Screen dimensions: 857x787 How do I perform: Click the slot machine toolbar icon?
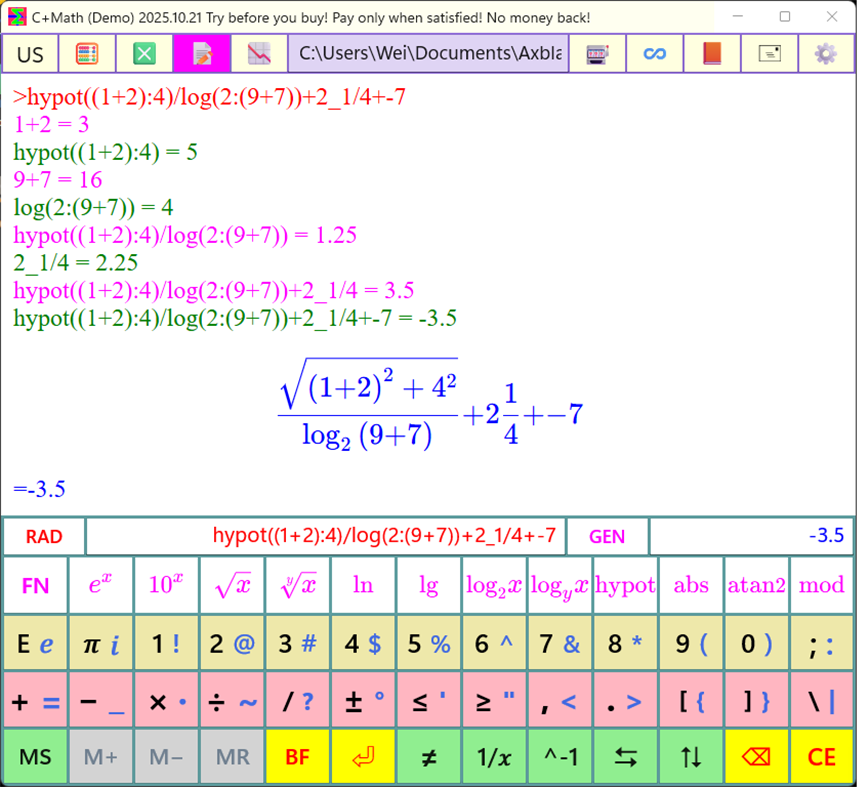pos(597,53)
